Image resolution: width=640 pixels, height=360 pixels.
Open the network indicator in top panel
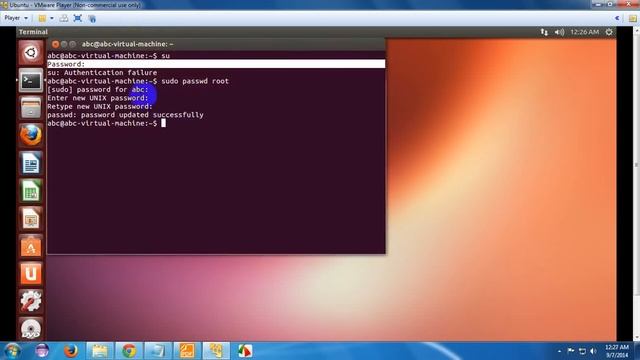[x=544, y=32]
